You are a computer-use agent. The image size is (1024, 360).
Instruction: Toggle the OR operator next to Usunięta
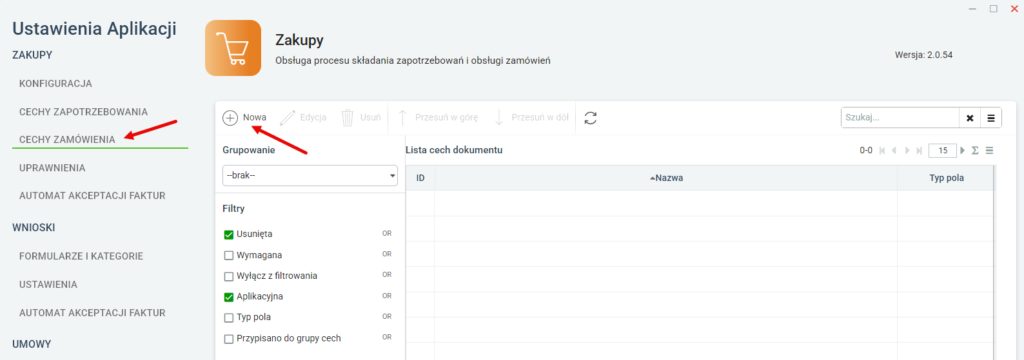point(387,233)
